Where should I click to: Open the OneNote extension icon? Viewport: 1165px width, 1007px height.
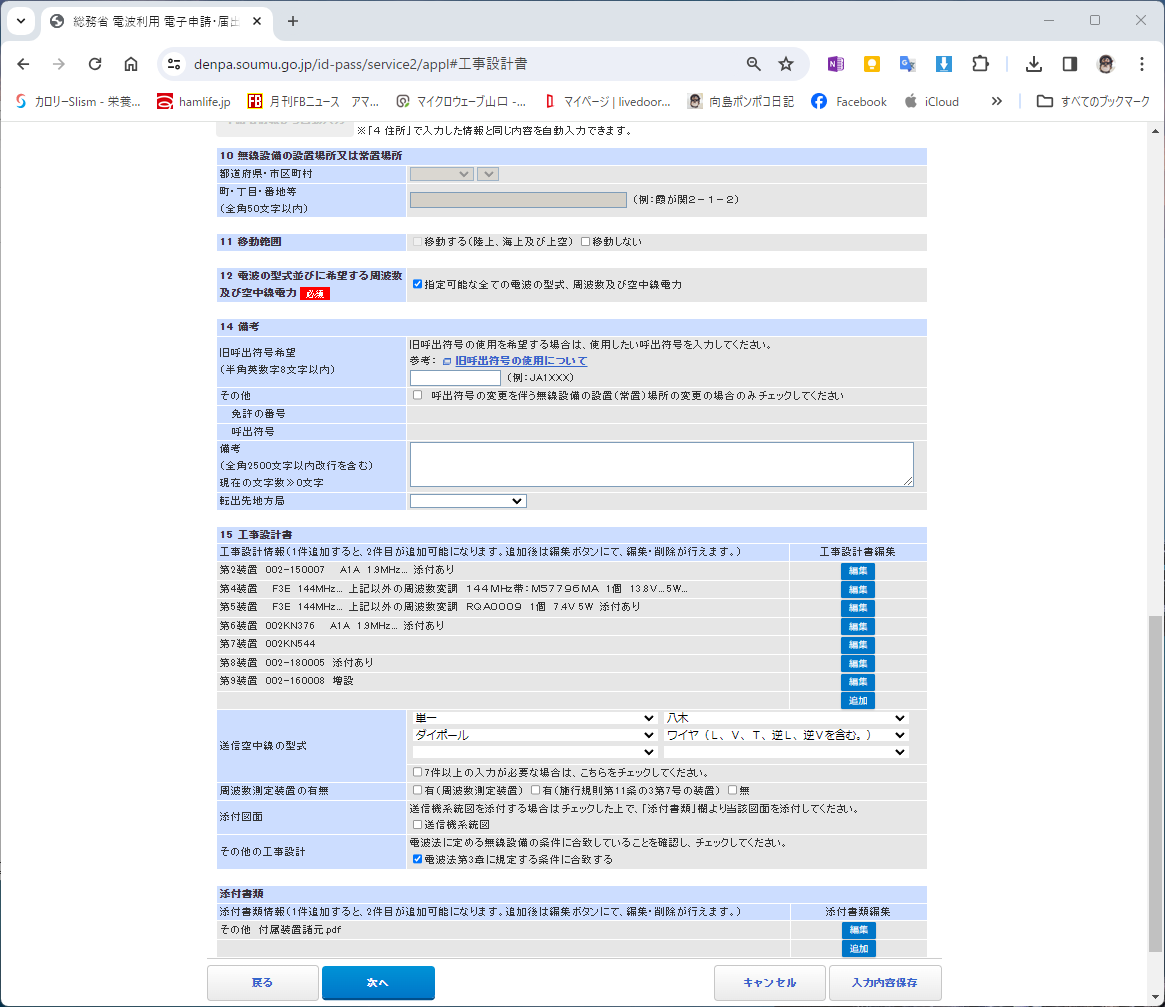pyautogui.click(x=836, y=64)
